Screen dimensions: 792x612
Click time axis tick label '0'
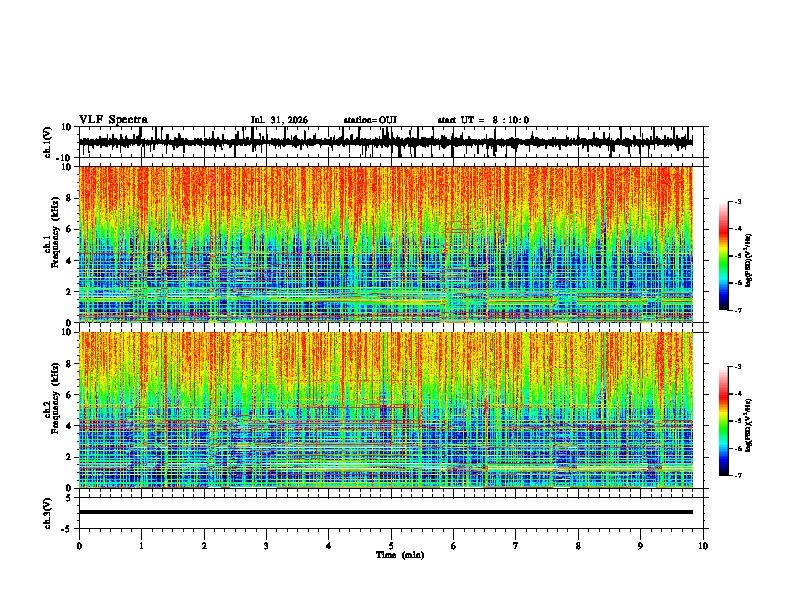[79, 546]
